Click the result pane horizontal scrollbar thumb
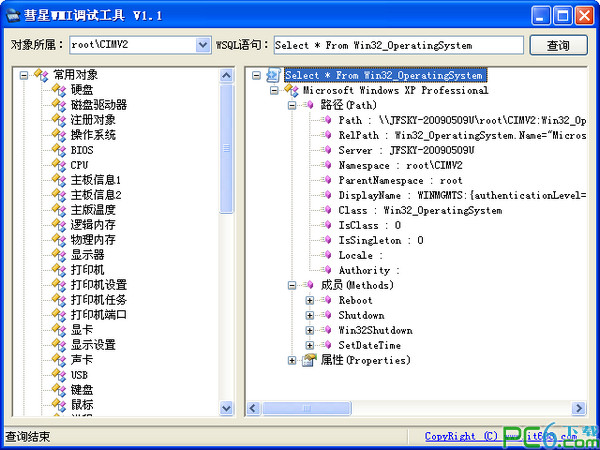 point(307,408)
